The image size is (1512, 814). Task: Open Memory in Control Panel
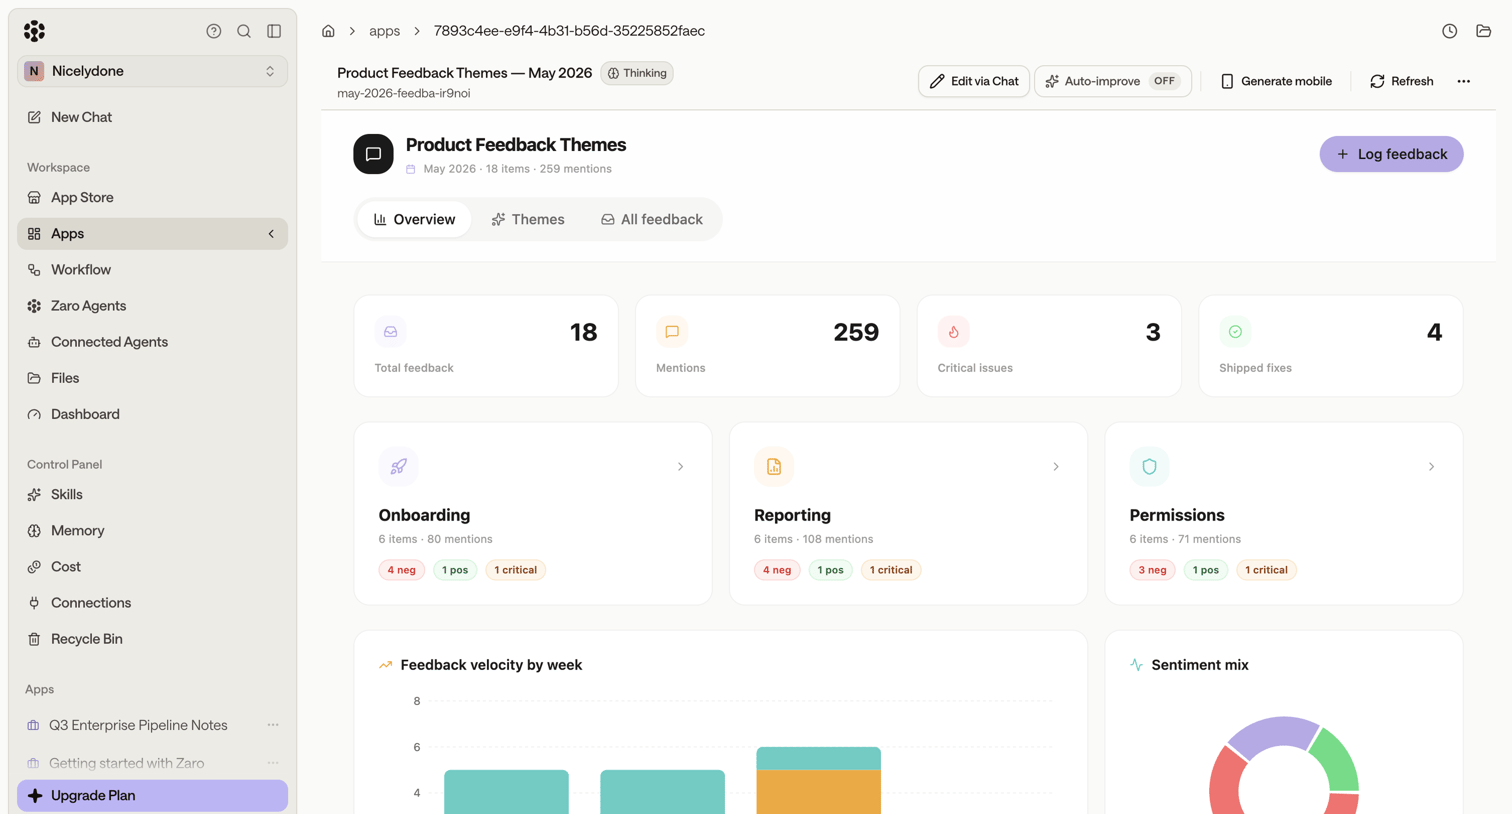point(152,531)
